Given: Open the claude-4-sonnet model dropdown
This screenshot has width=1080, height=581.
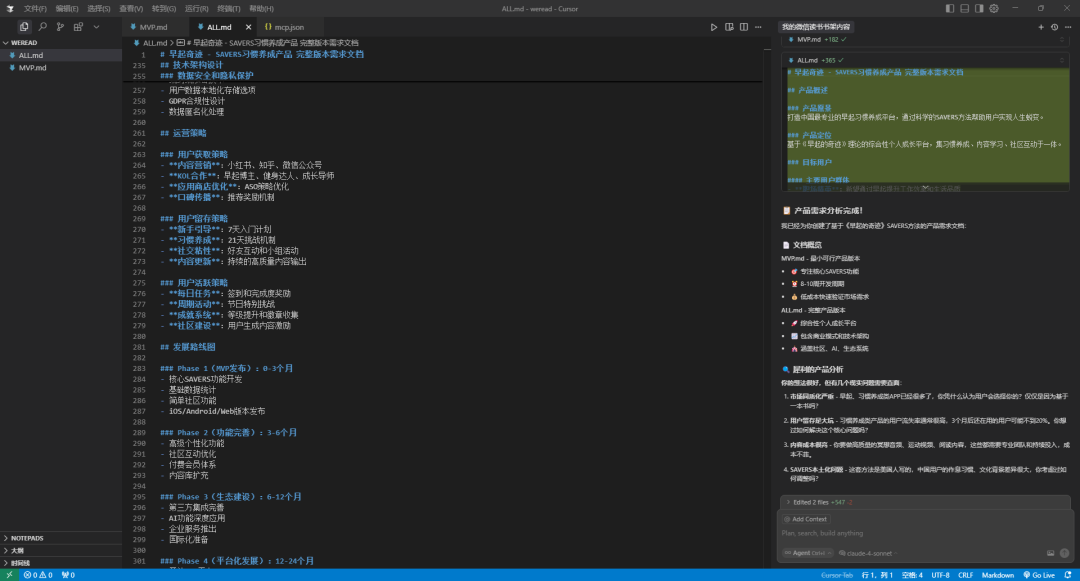Looking at the screenshot, I should click(868, 553).
